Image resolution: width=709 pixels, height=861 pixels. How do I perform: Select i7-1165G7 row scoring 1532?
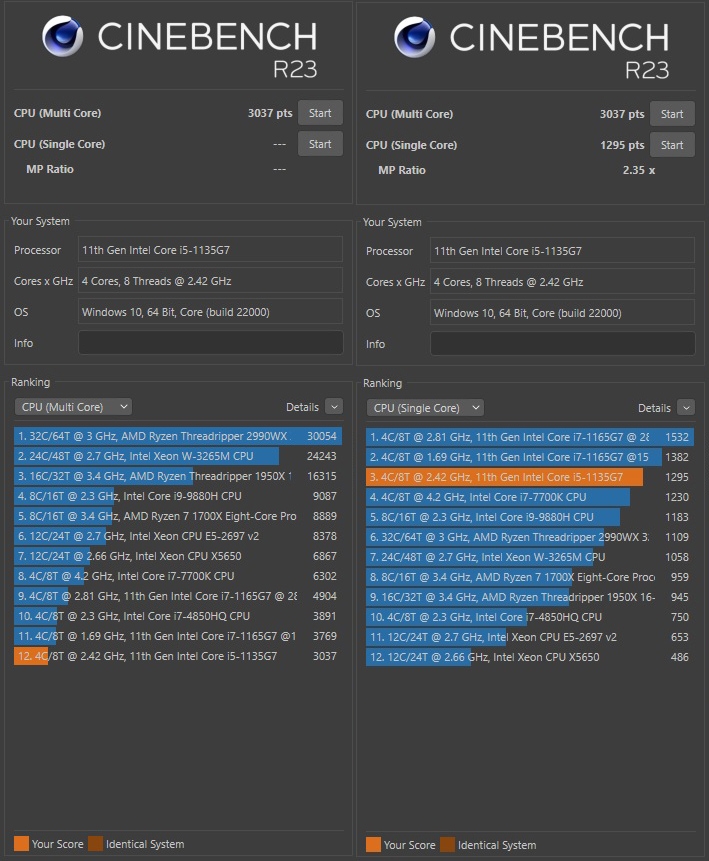[530, 437]
